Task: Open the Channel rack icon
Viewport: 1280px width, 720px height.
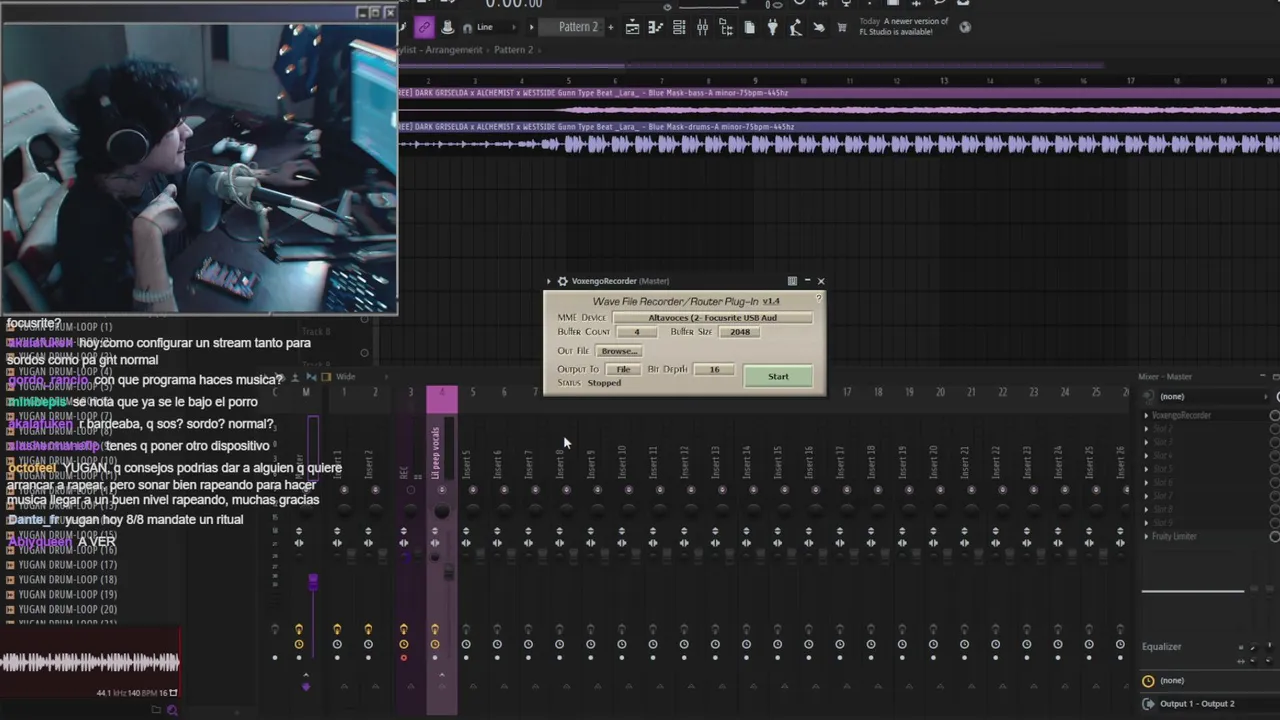Action: click(679, 27)
